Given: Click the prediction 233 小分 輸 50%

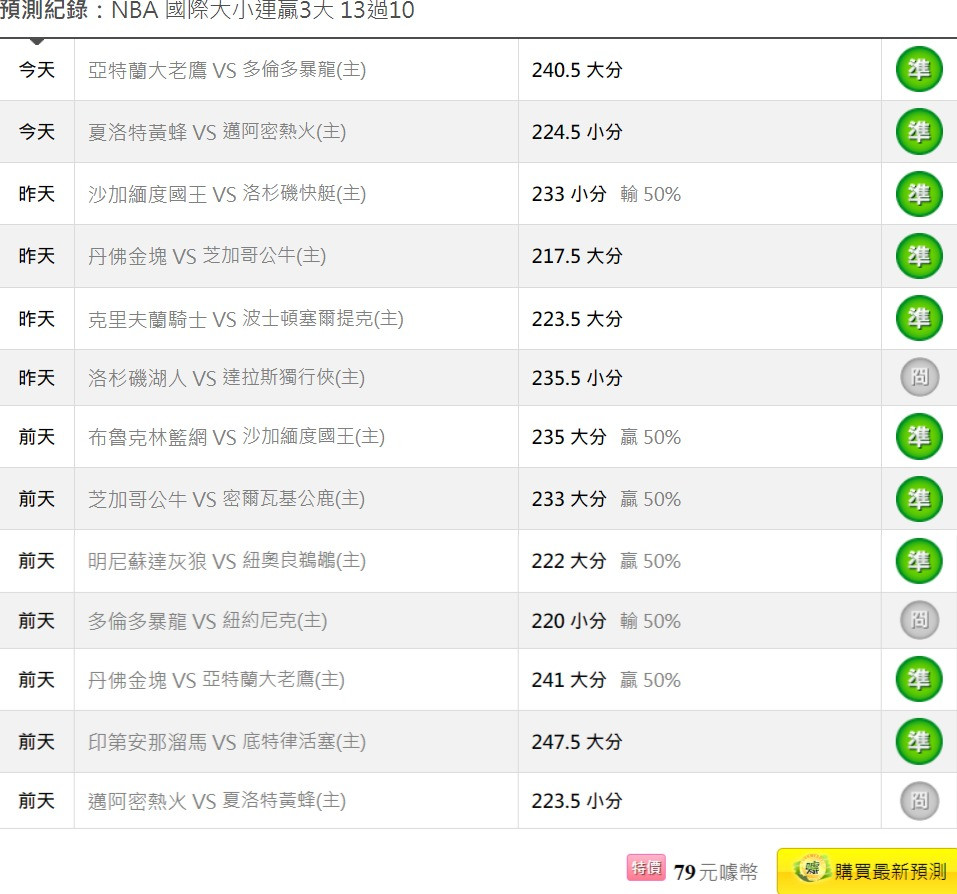Looking at the screenshot, I should pyautogui.click(x=606, y=194).
